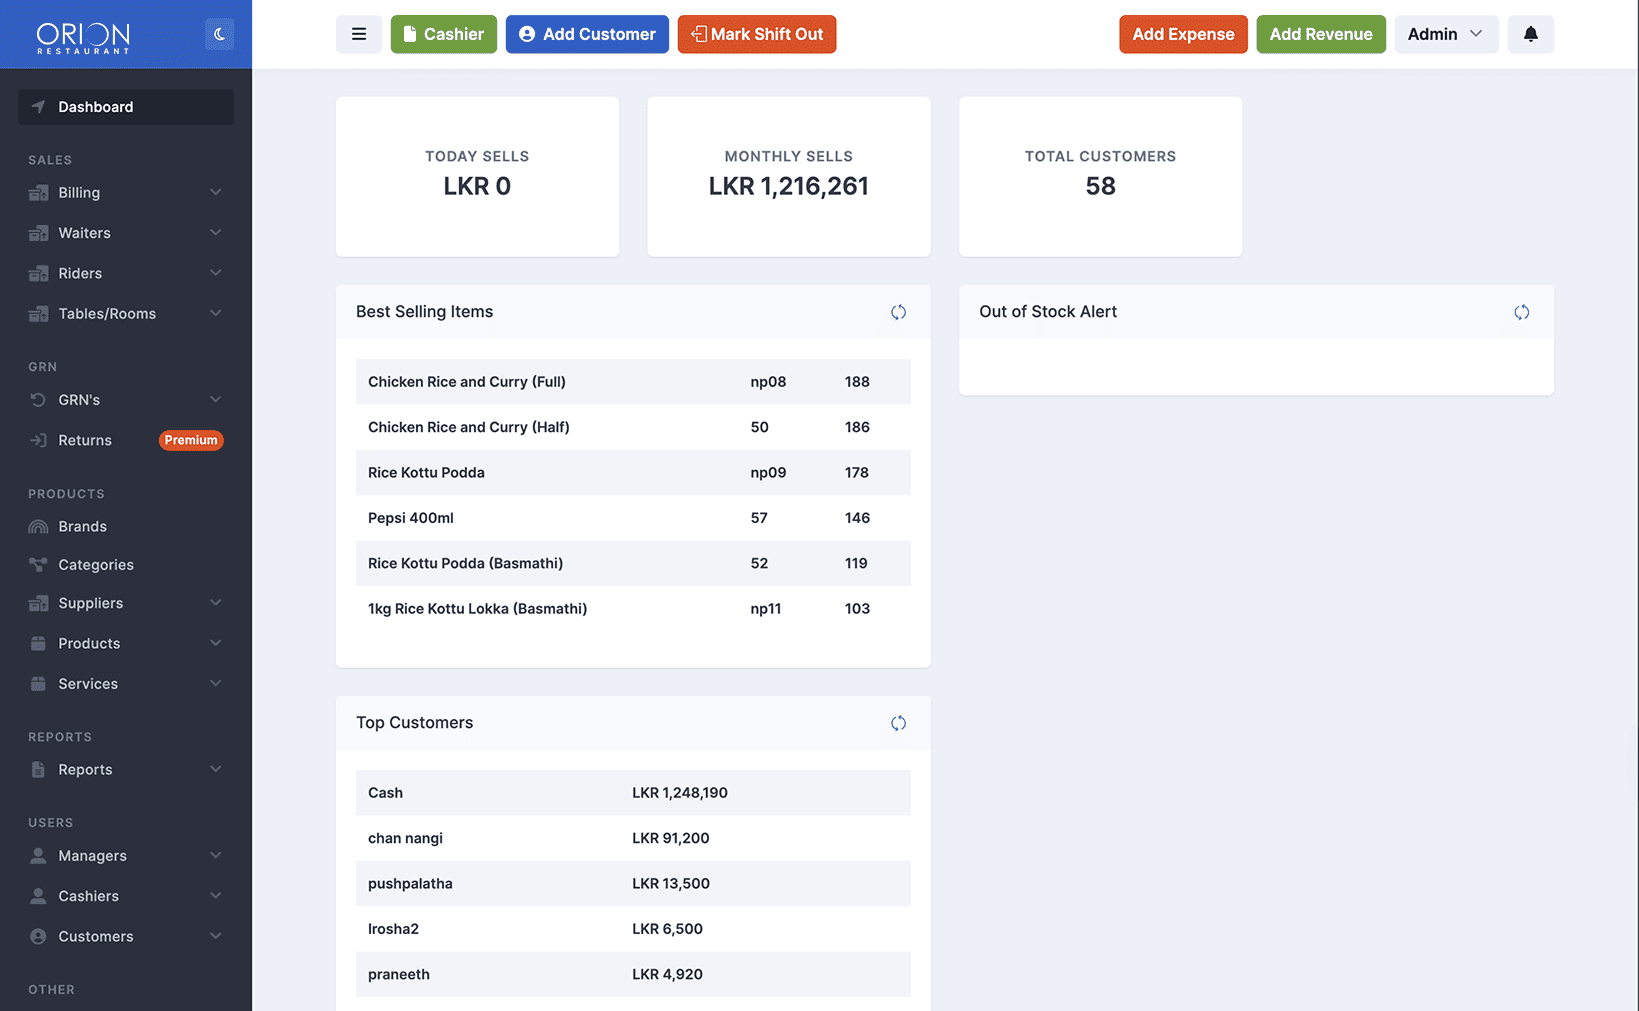Click the Billing sidebar icon
Screen dimensions: 1639x1011
click(x=38, y=193)
